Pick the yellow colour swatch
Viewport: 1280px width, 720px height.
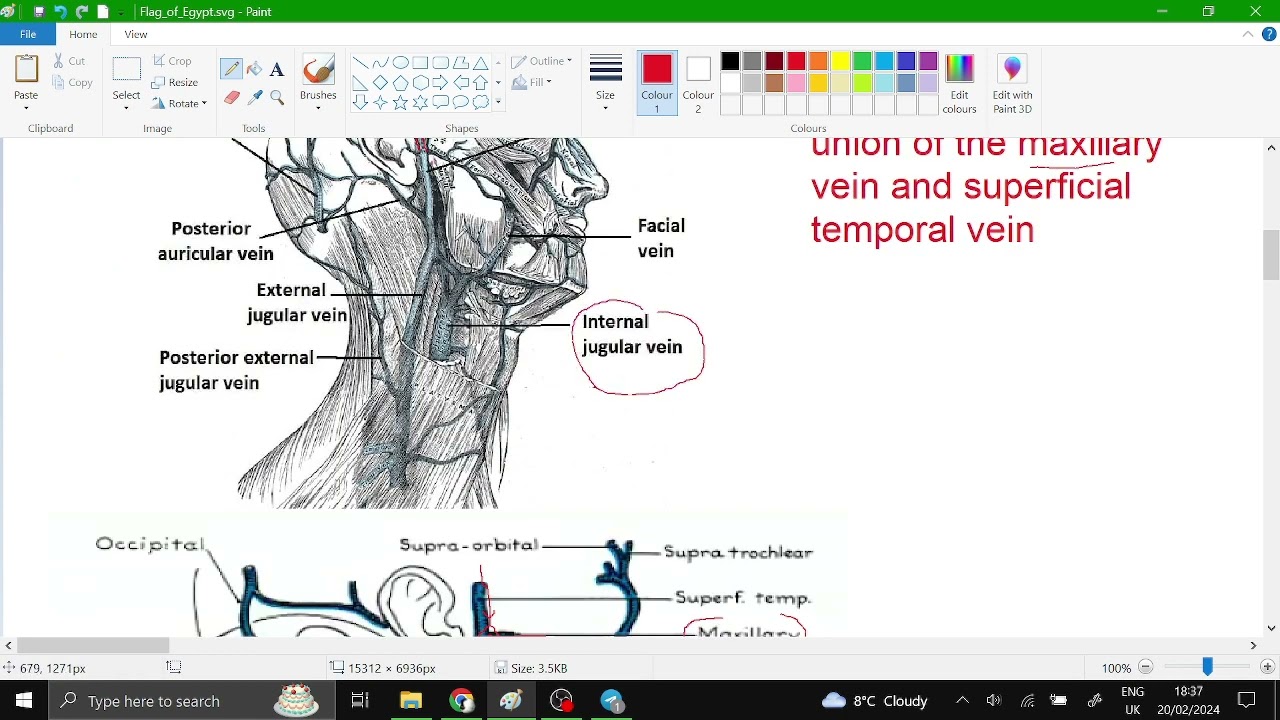pyautogui.click(x=840, y=62)
